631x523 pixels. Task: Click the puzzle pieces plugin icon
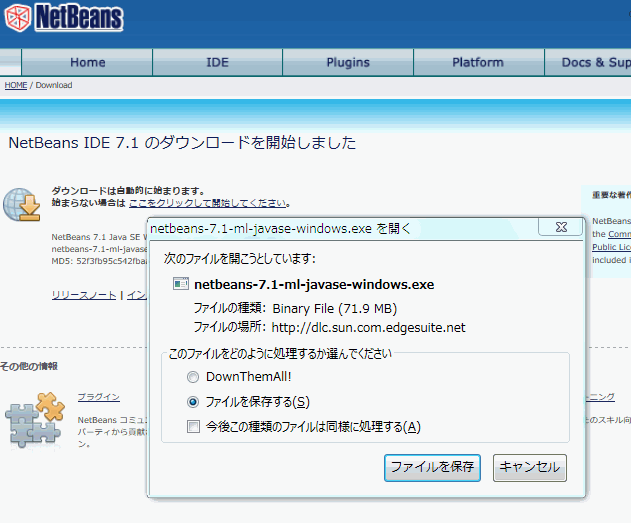(x=35, y=420)
